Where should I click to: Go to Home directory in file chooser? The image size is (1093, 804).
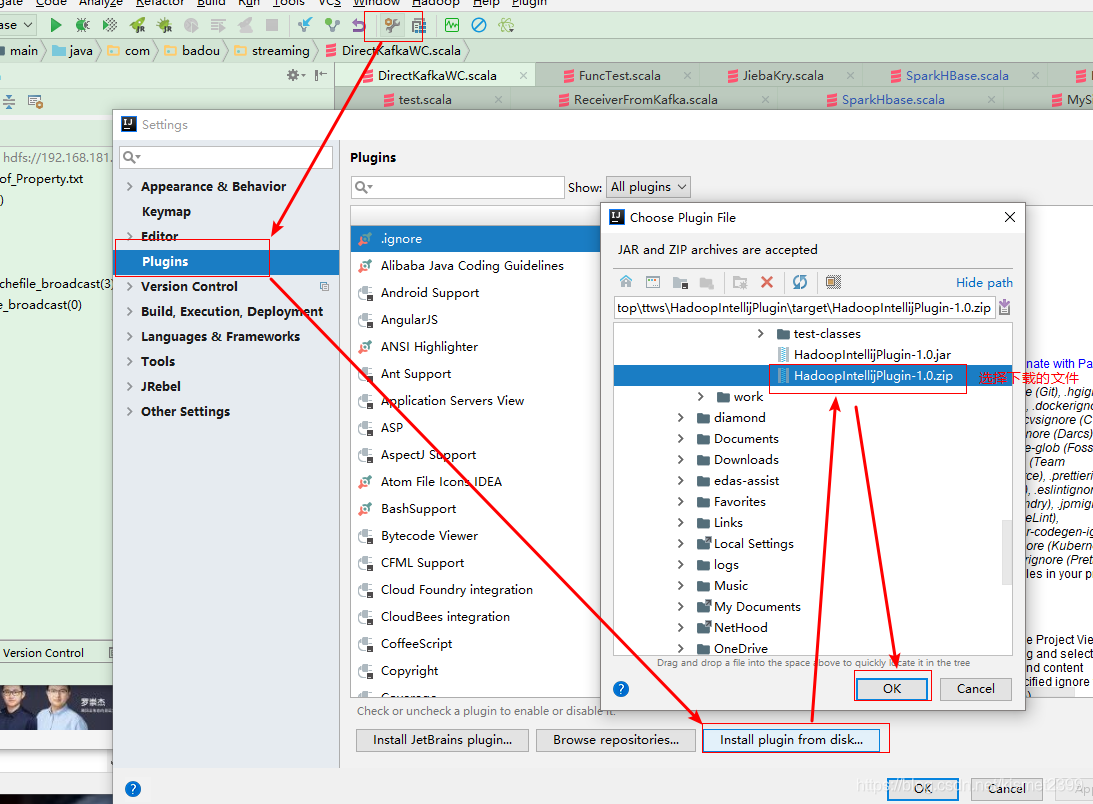point(626,282)
